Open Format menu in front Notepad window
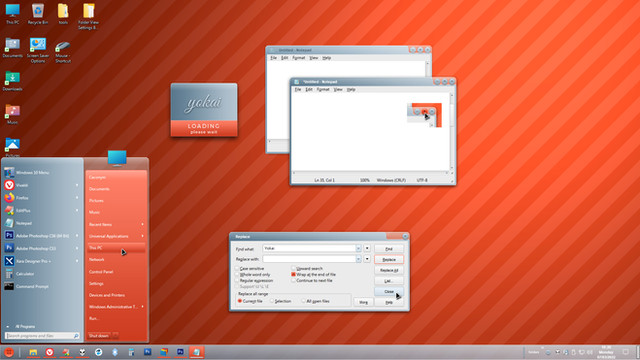640x360 pixels. [323, 89]
